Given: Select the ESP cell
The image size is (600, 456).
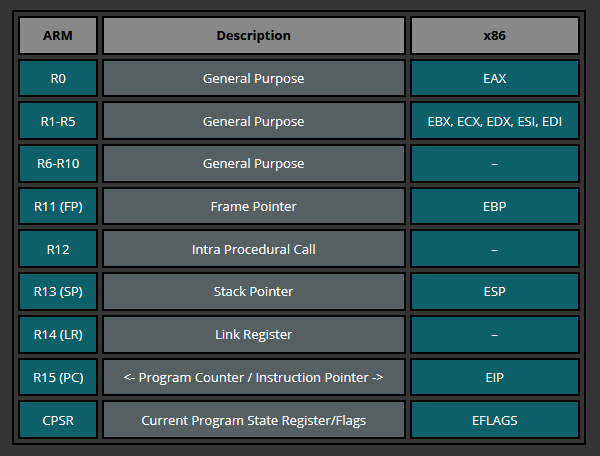Looking at the screenshot, I should [x=495, y=292].
